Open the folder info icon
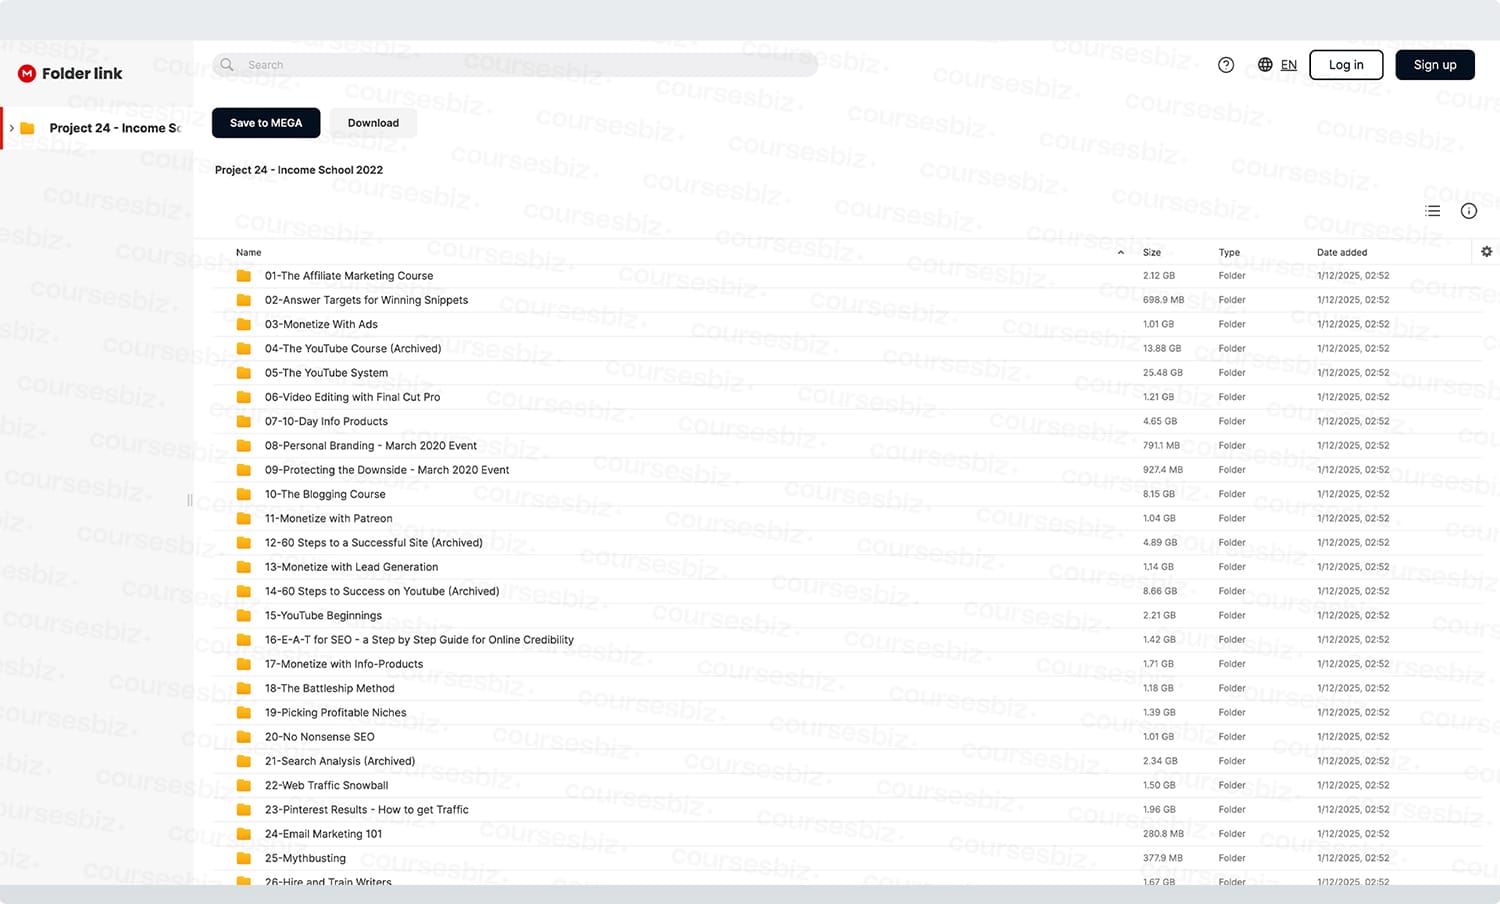The height and width of the screenshot is (904, 1500). tap(1469, 211)
